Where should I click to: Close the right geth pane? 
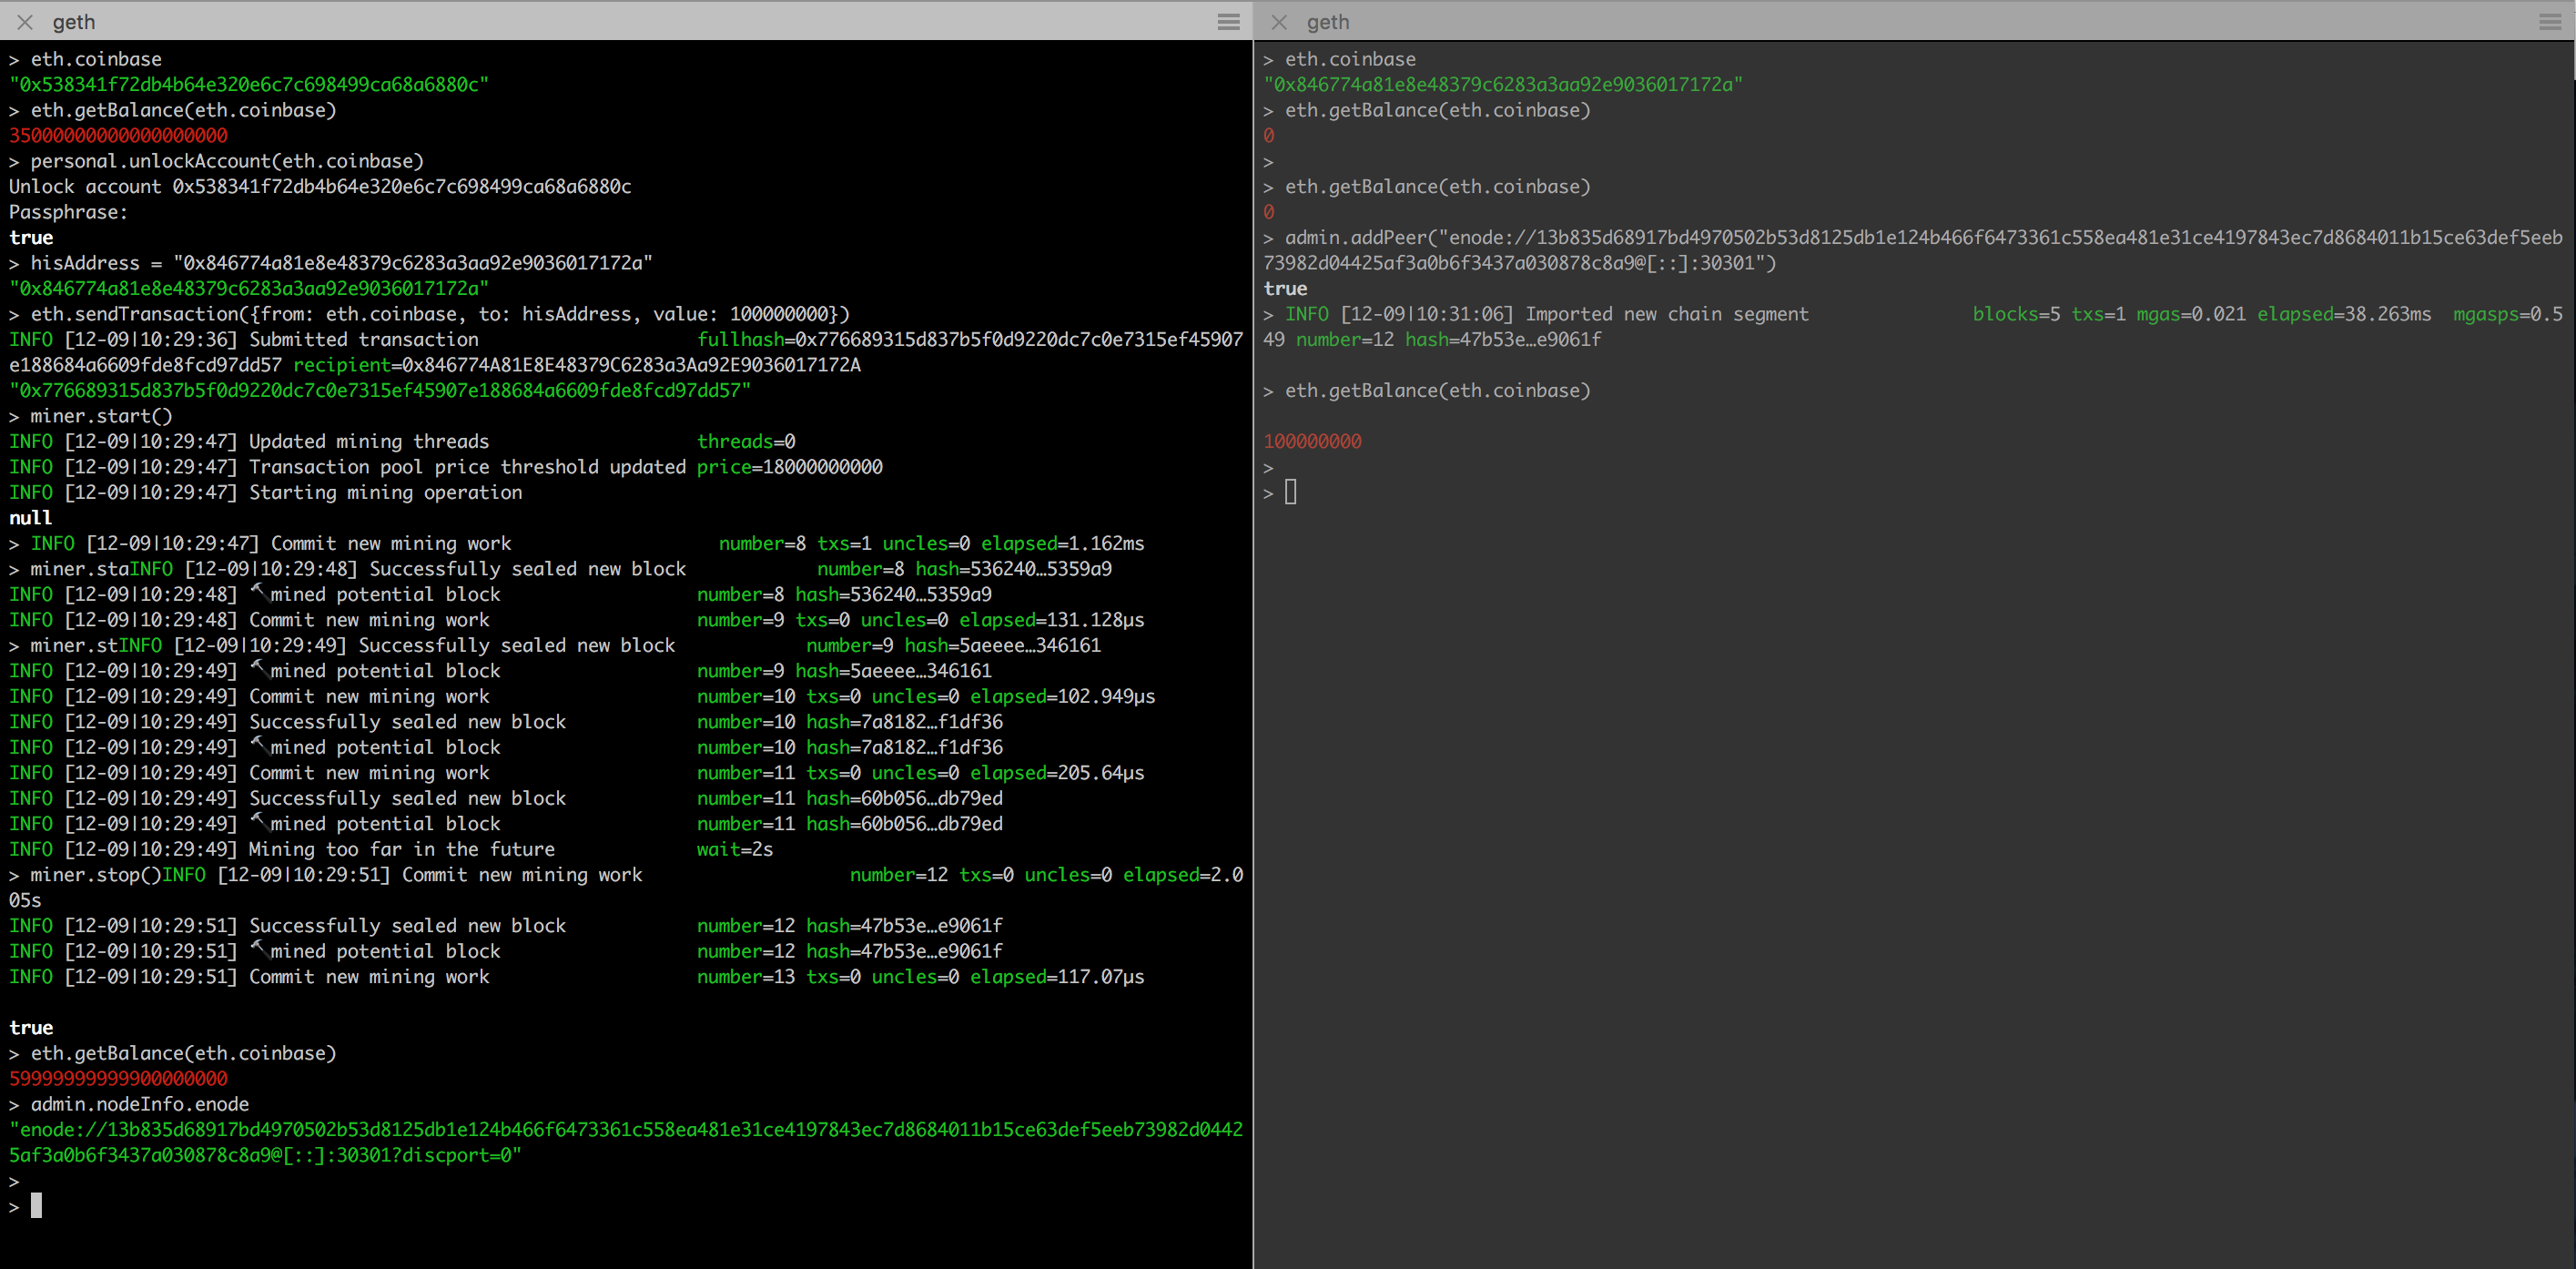(x=1278, y=21)
